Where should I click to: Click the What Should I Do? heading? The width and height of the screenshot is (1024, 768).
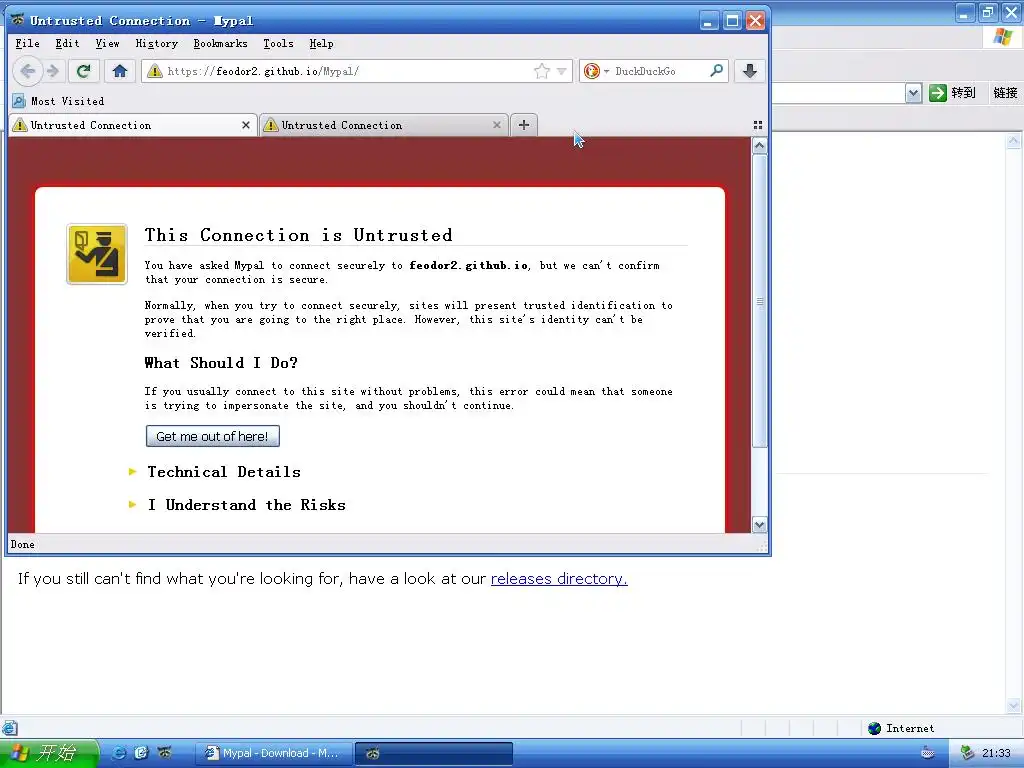click(x=221, y=362)
